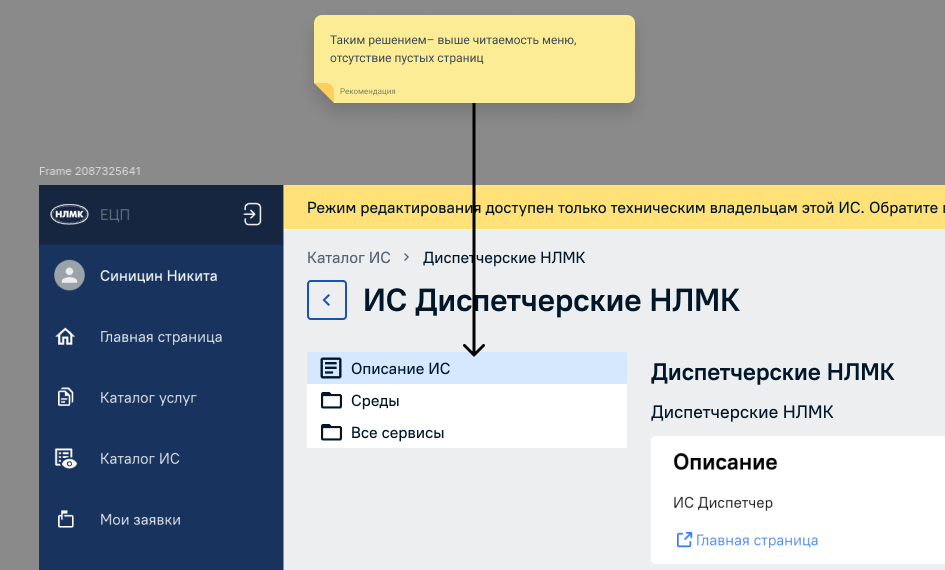Click the Описание ИС document icon
This screenshot has width=945, height=570.
pos(331,369)
